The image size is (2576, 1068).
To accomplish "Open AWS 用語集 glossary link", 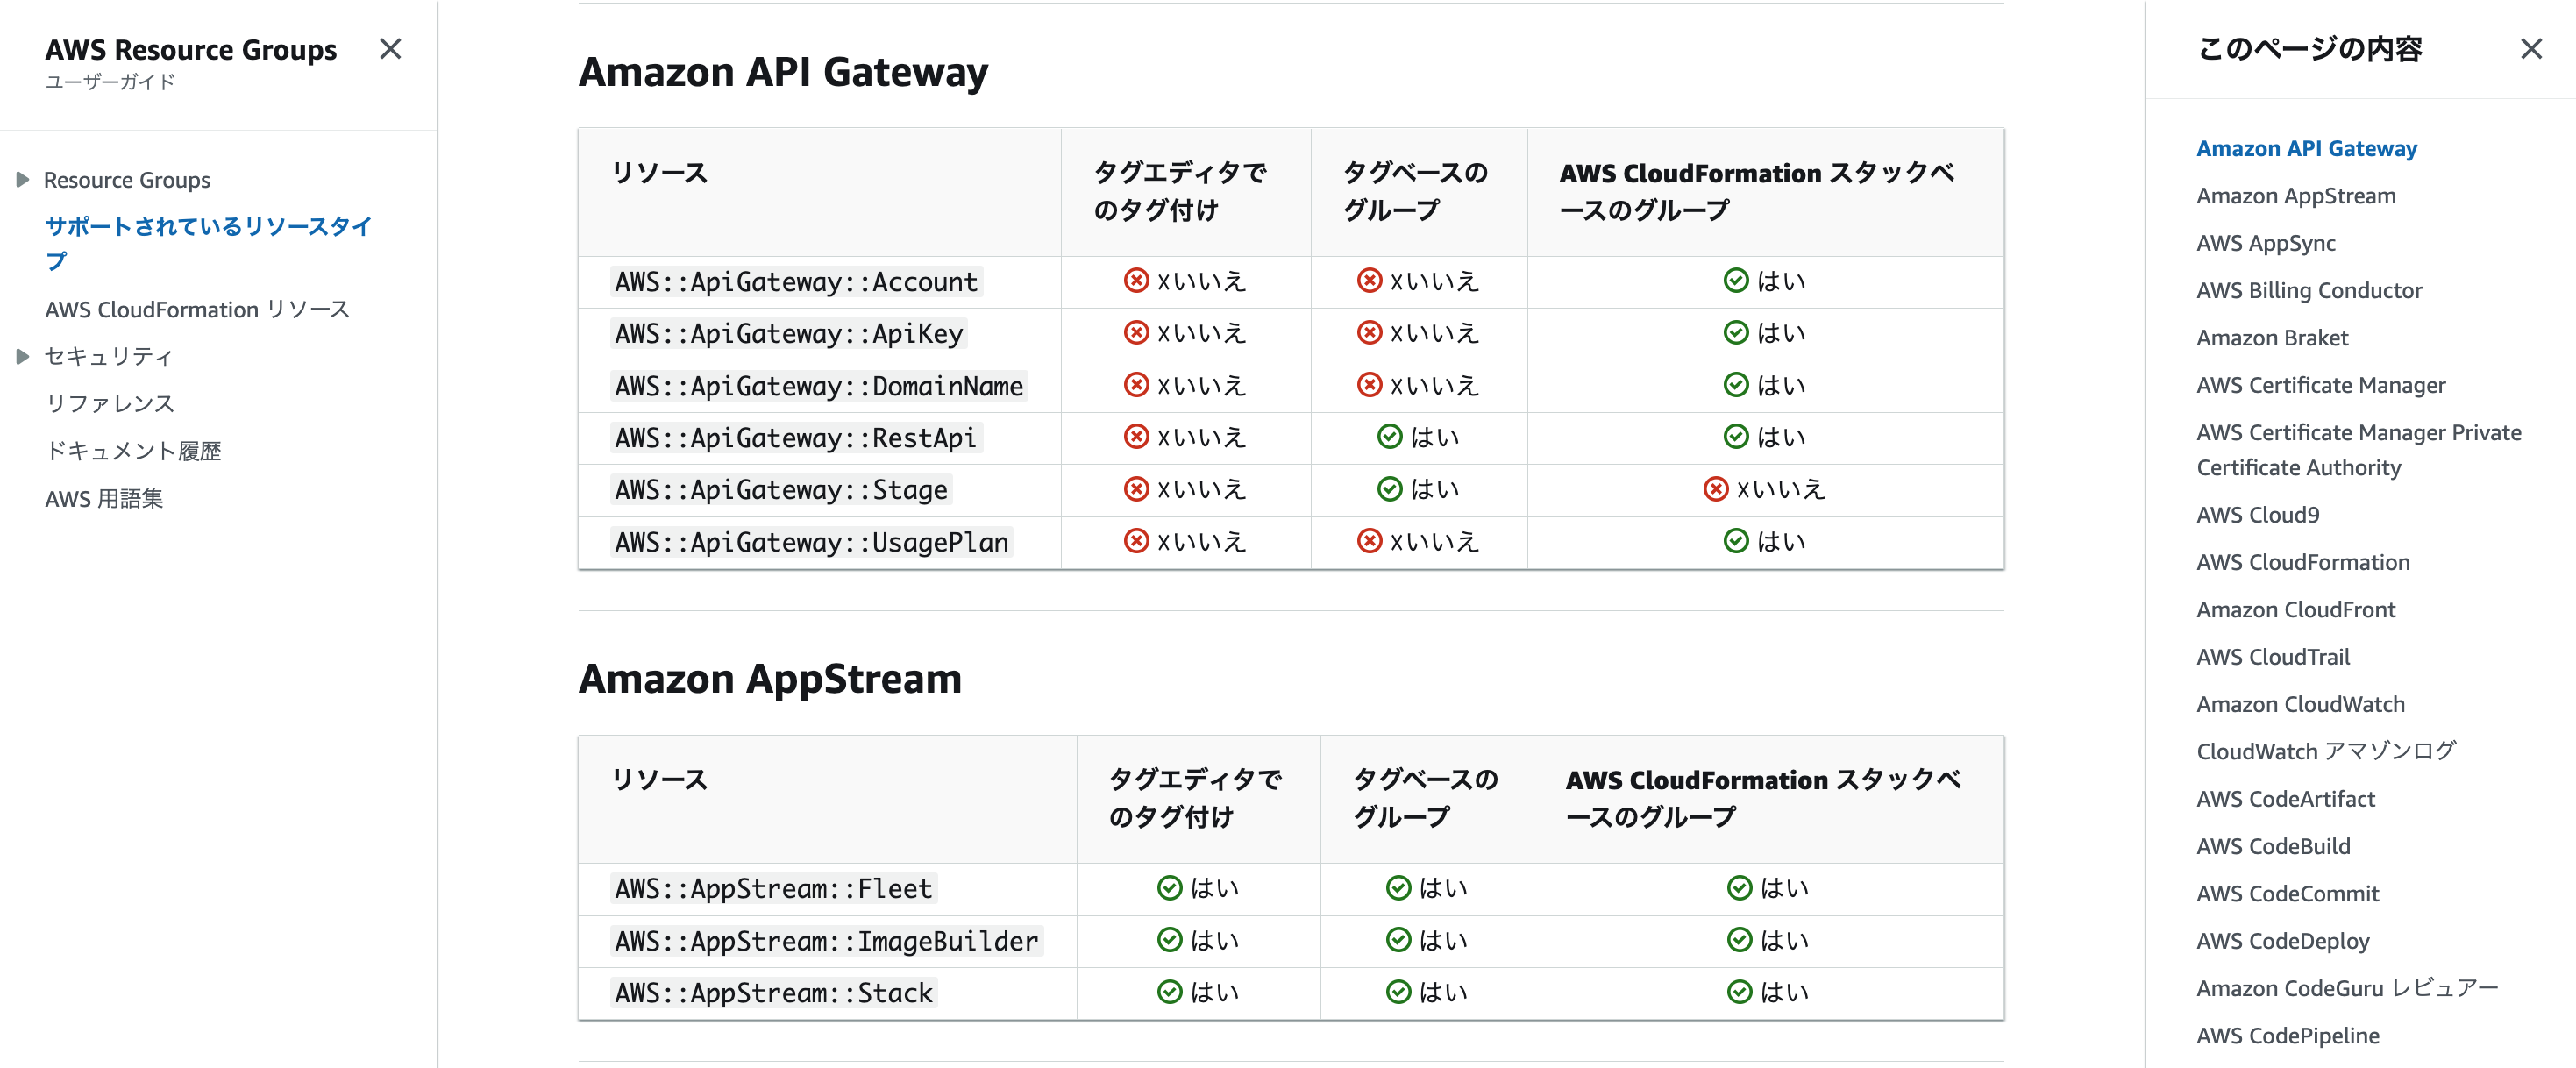I will click(x=104, y=498).
